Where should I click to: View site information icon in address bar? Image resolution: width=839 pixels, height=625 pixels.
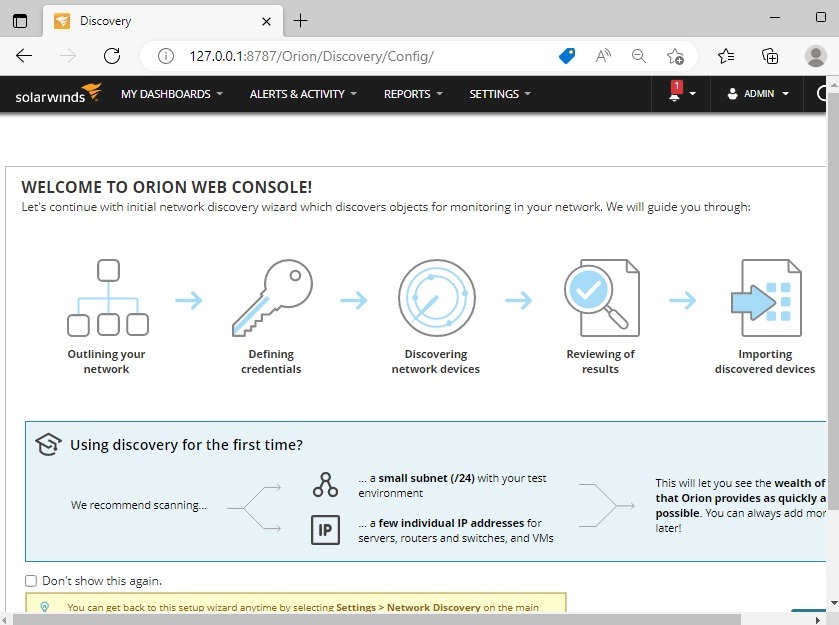pos(166,56)
